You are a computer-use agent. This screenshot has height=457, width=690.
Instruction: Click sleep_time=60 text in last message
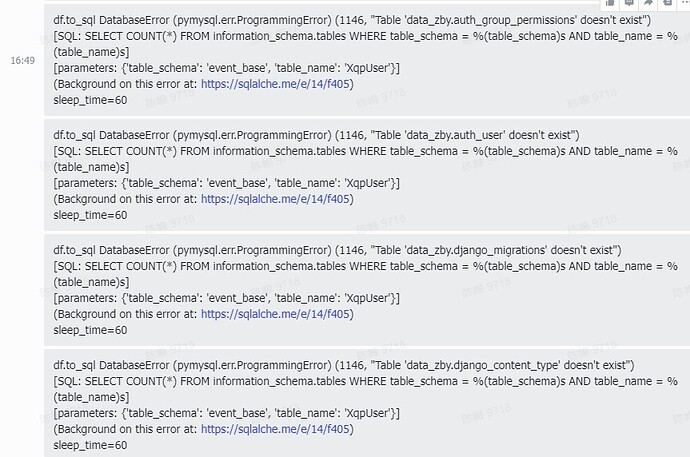90,445
